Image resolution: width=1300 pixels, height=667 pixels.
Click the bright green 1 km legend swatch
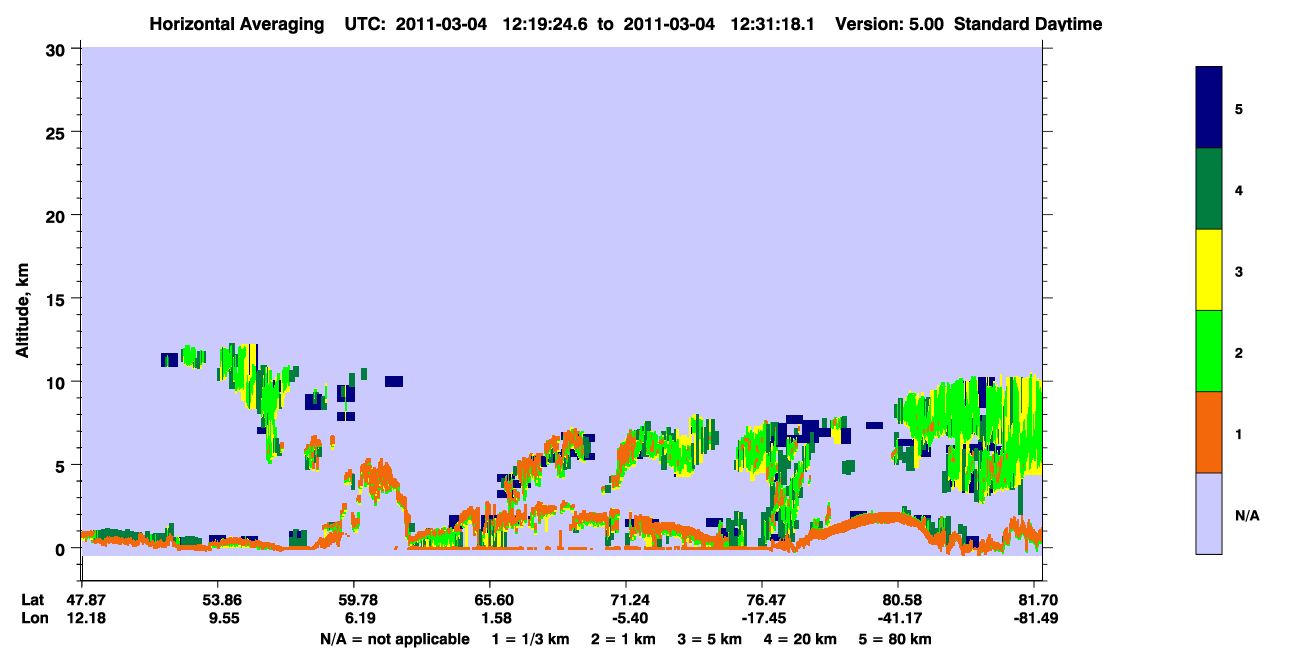1209,351
